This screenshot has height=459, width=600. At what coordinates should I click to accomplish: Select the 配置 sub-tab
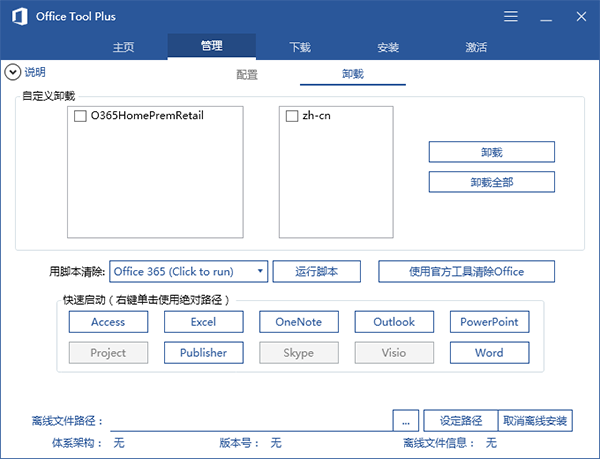247,74
